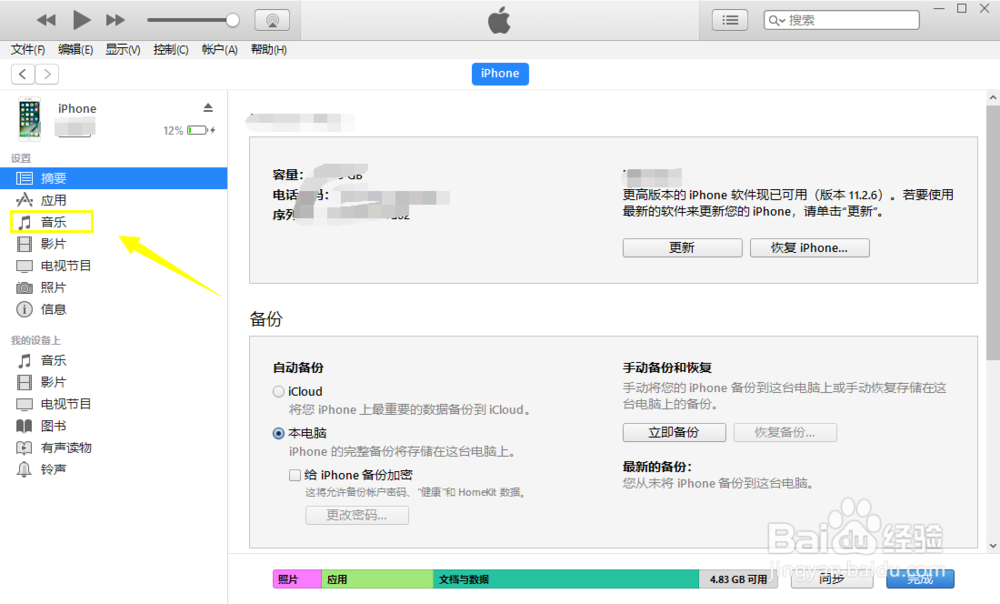Click the scrollbar up arrow

993,98
